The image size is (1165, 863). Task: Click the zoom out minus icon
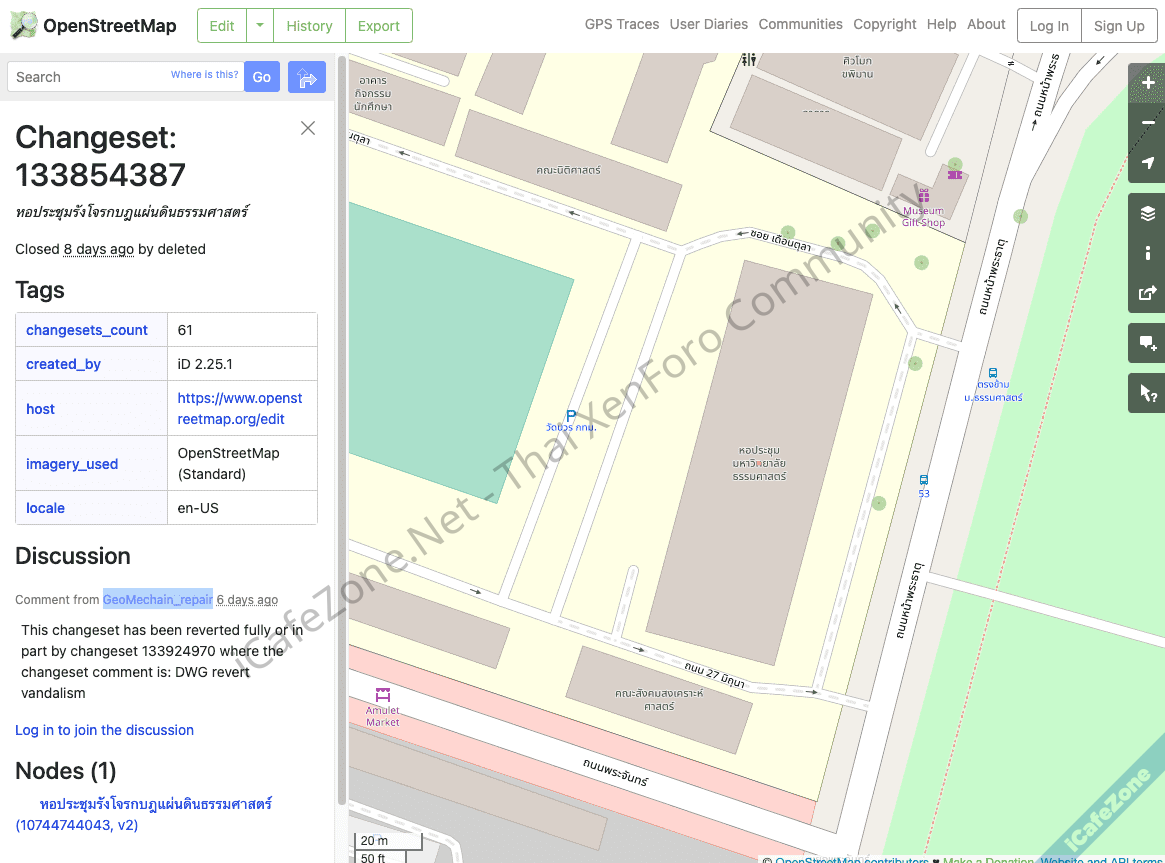(1147, 123)
